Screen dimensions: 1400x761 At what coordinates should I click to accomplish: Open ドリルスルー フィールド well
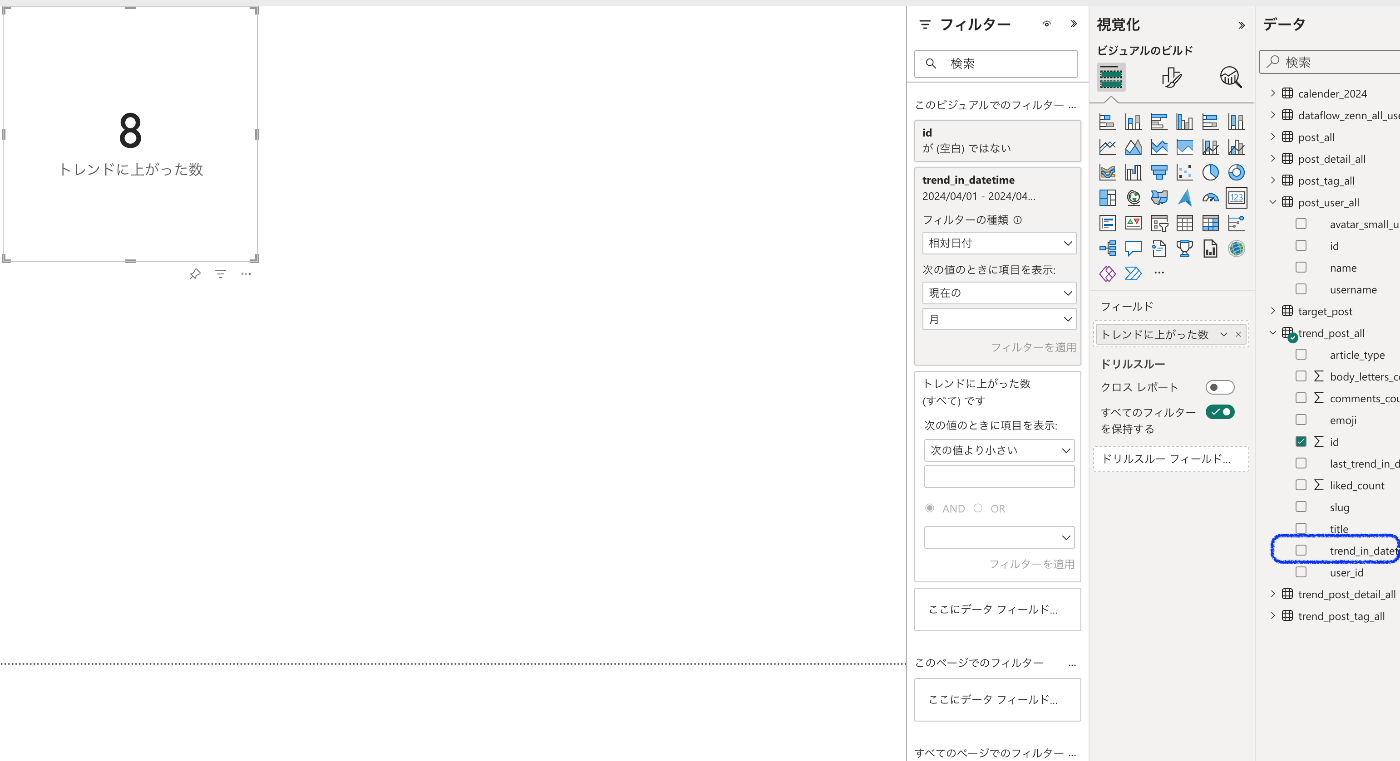(x=1170, y=459)
